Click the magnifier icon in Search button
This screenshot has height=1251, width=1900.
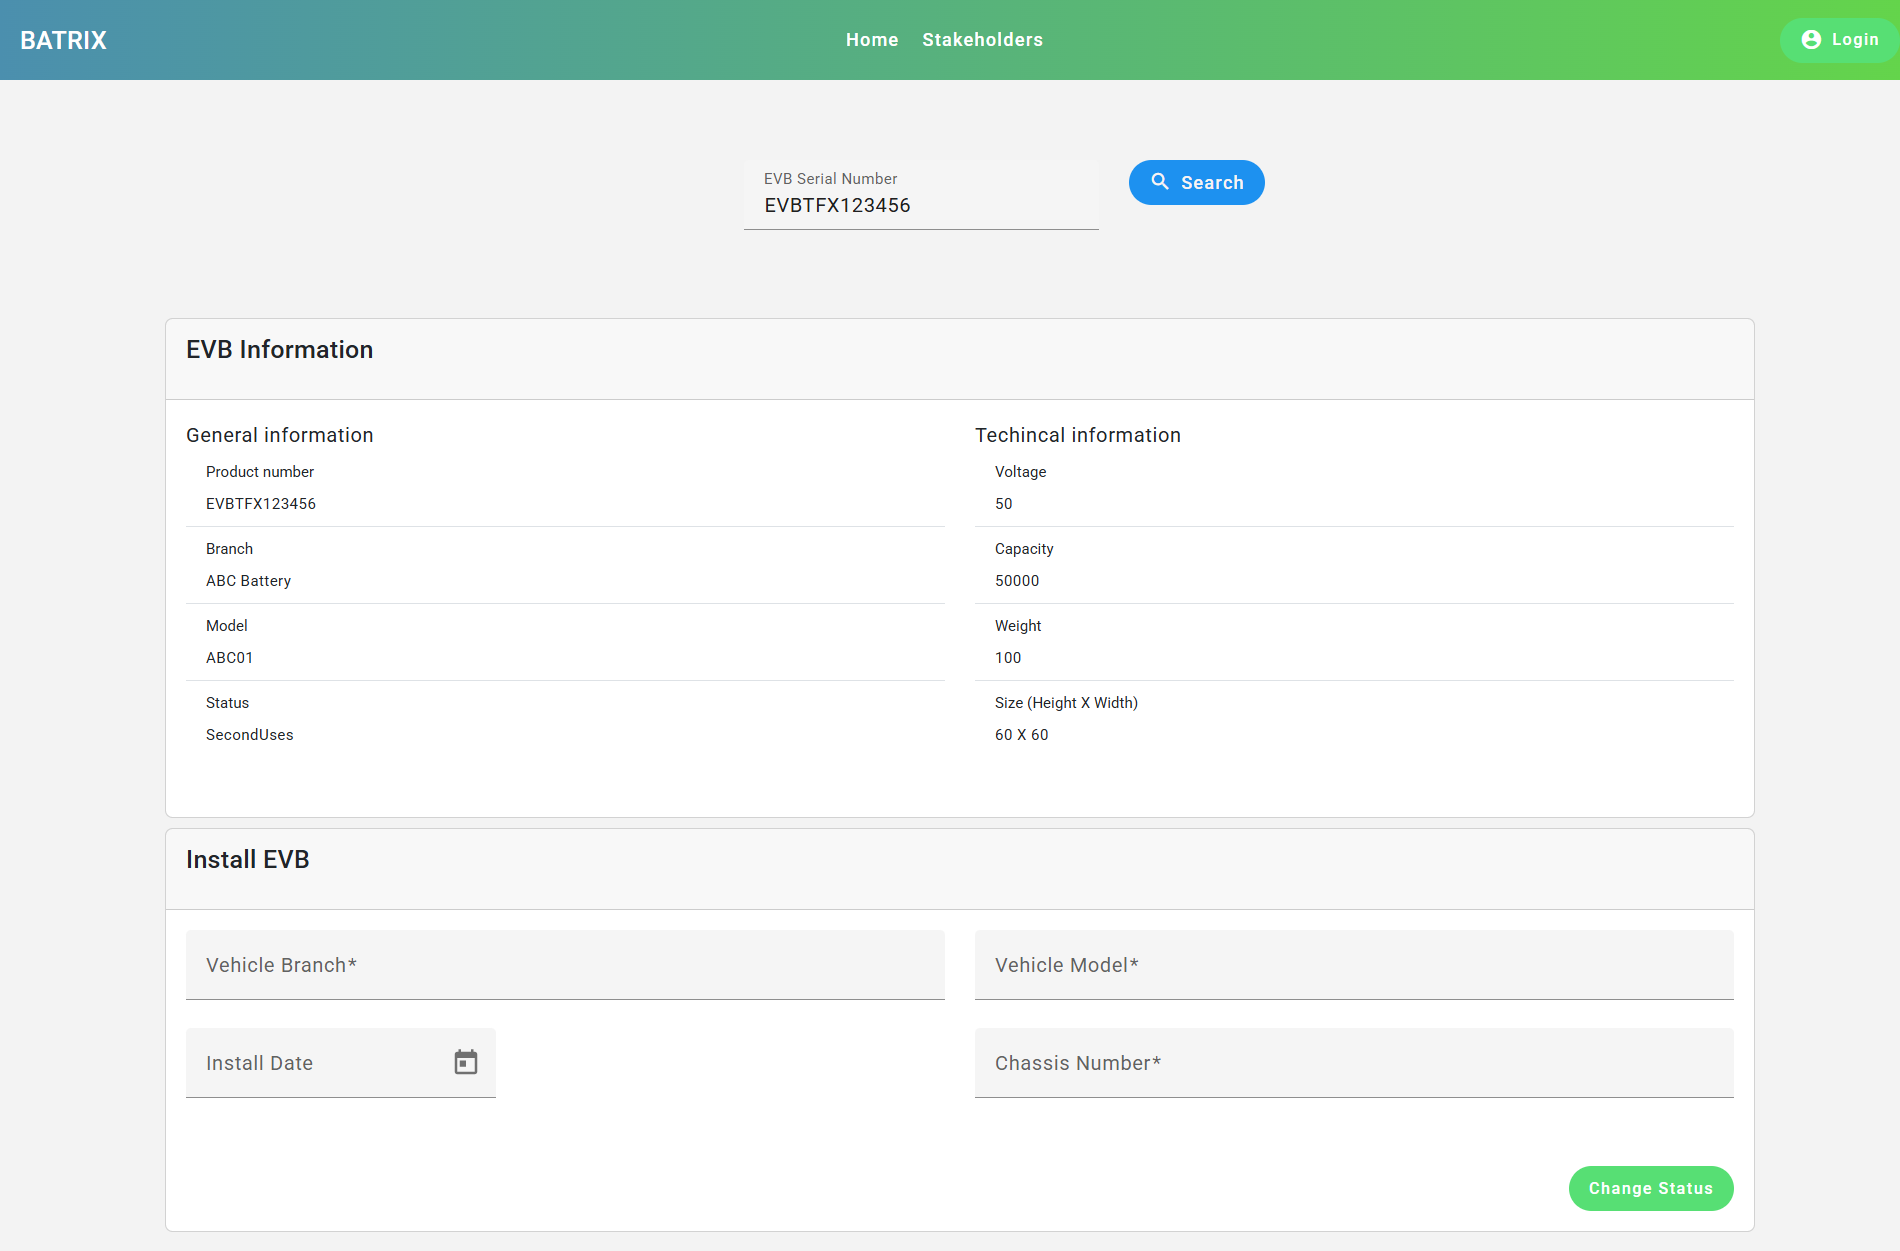click(1160, 182)
